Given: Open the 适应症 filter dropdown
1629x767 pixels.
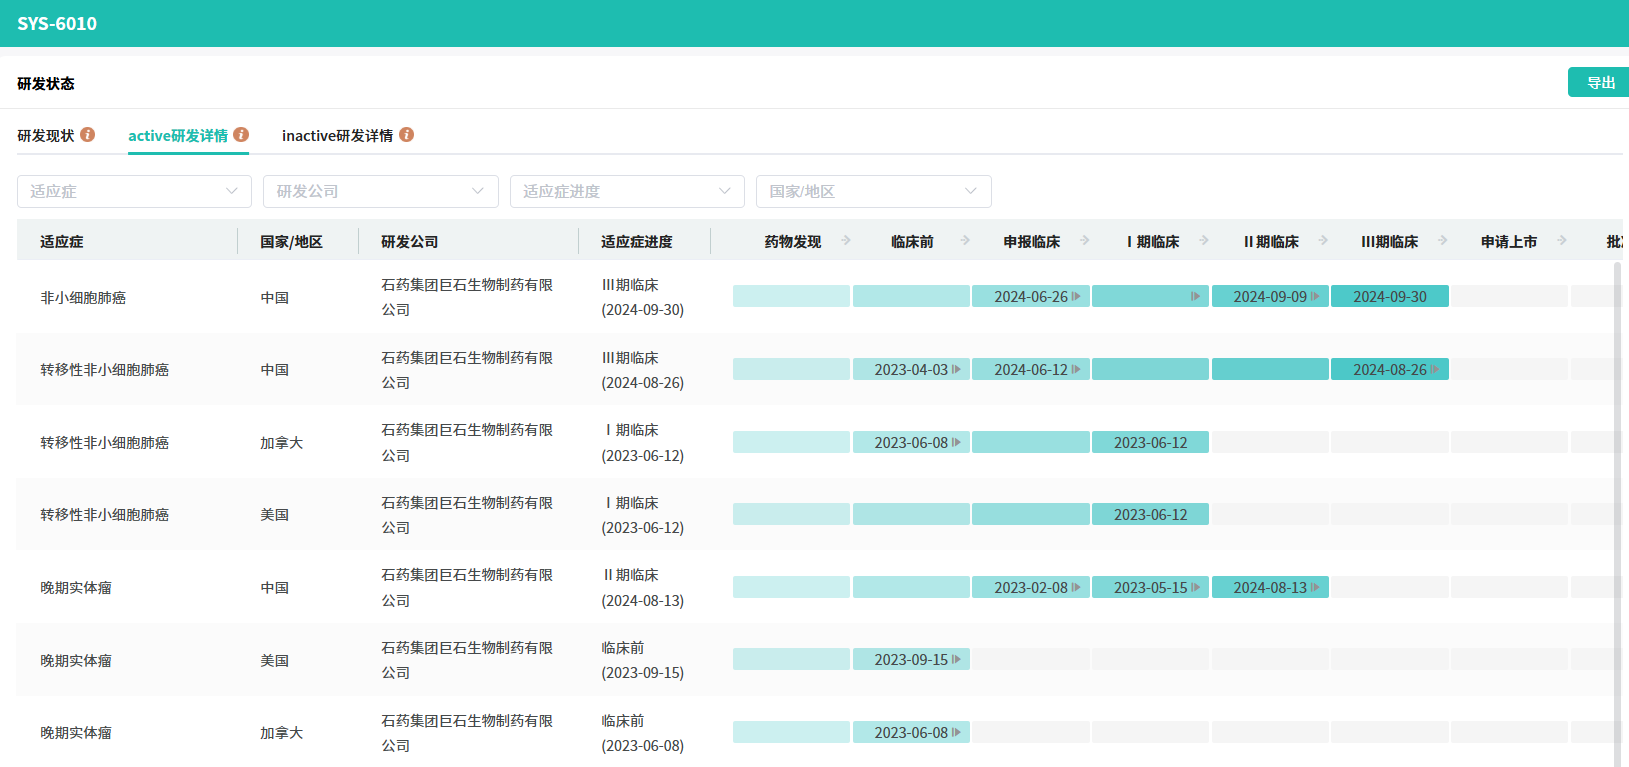Looking at the screenshot, I should pos(134,191).
